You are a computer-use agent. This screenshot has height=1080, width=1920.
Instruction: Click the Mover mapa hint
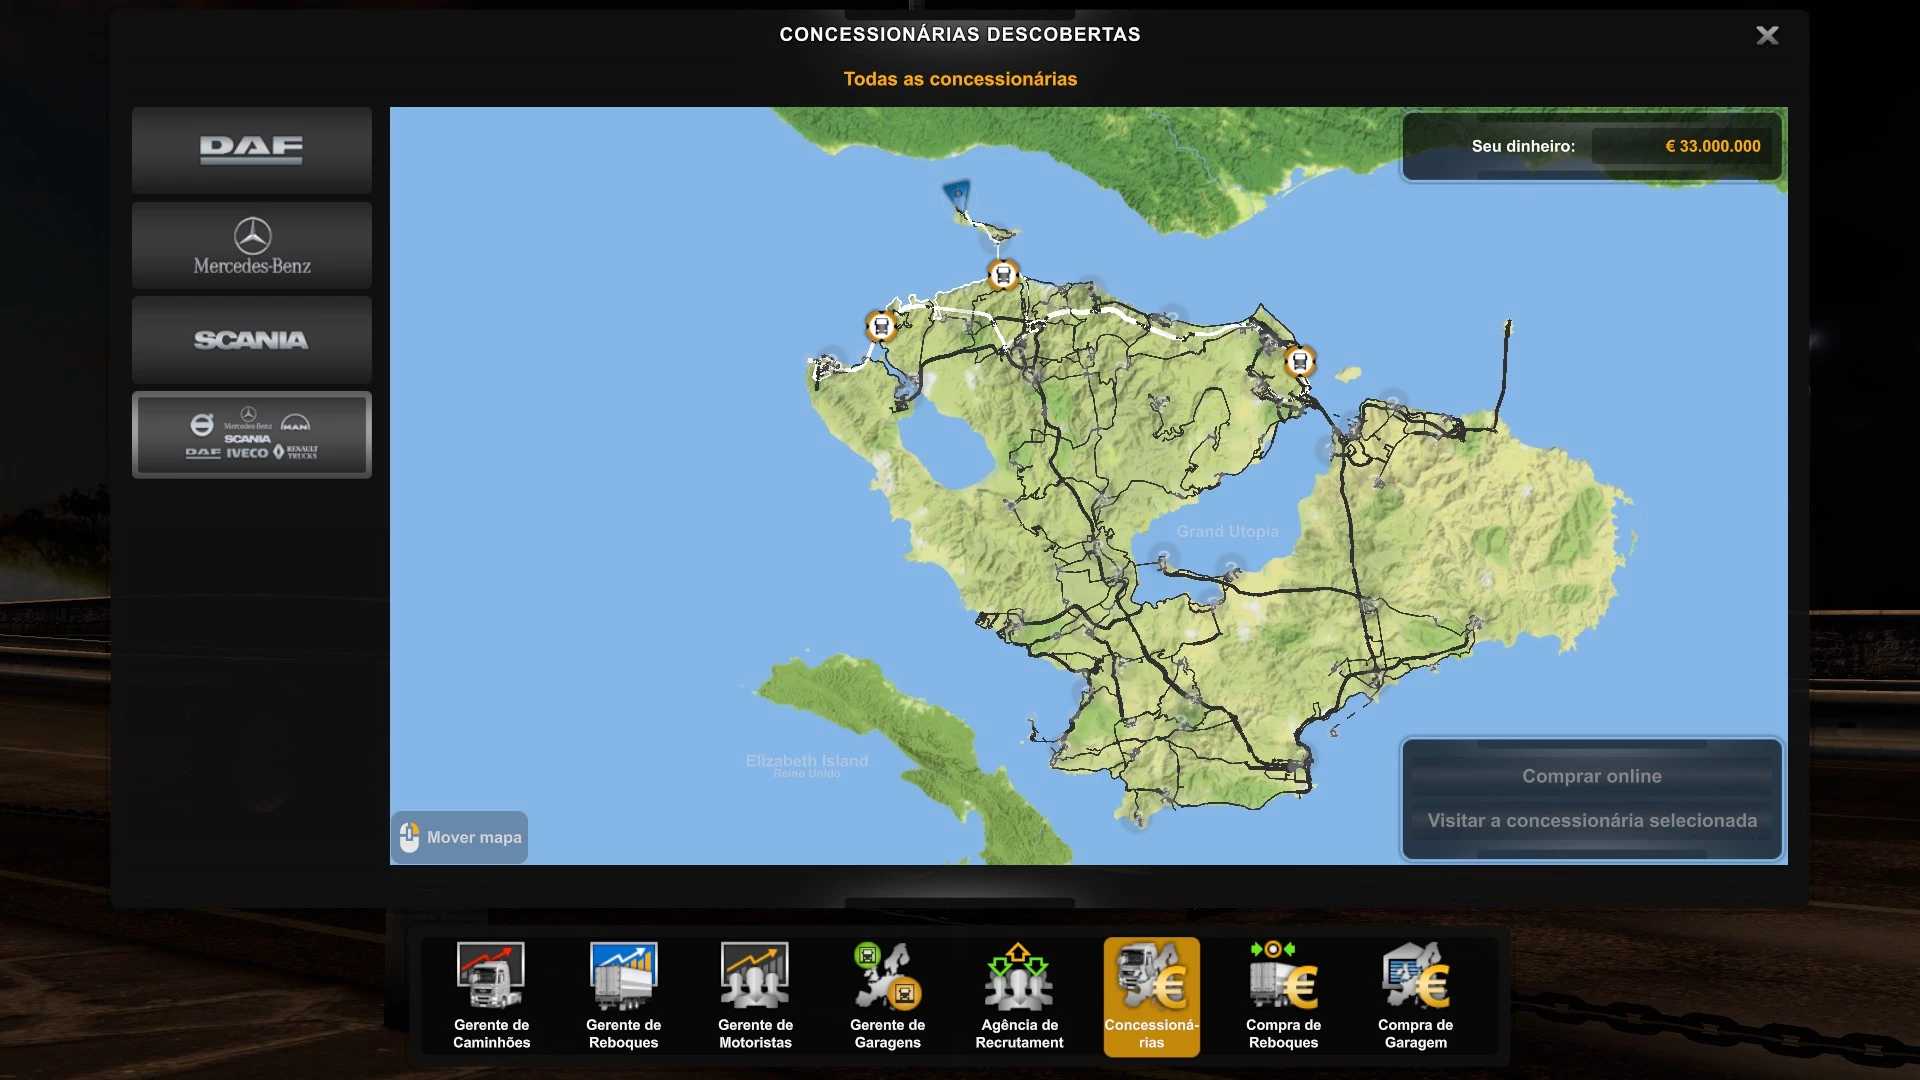pos(460,837)
